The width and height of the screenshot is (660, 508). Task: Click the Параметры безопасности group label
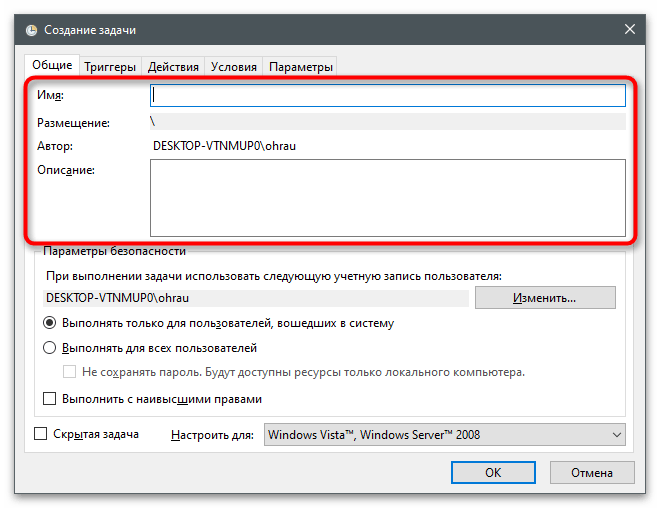[x=114, y=251]
